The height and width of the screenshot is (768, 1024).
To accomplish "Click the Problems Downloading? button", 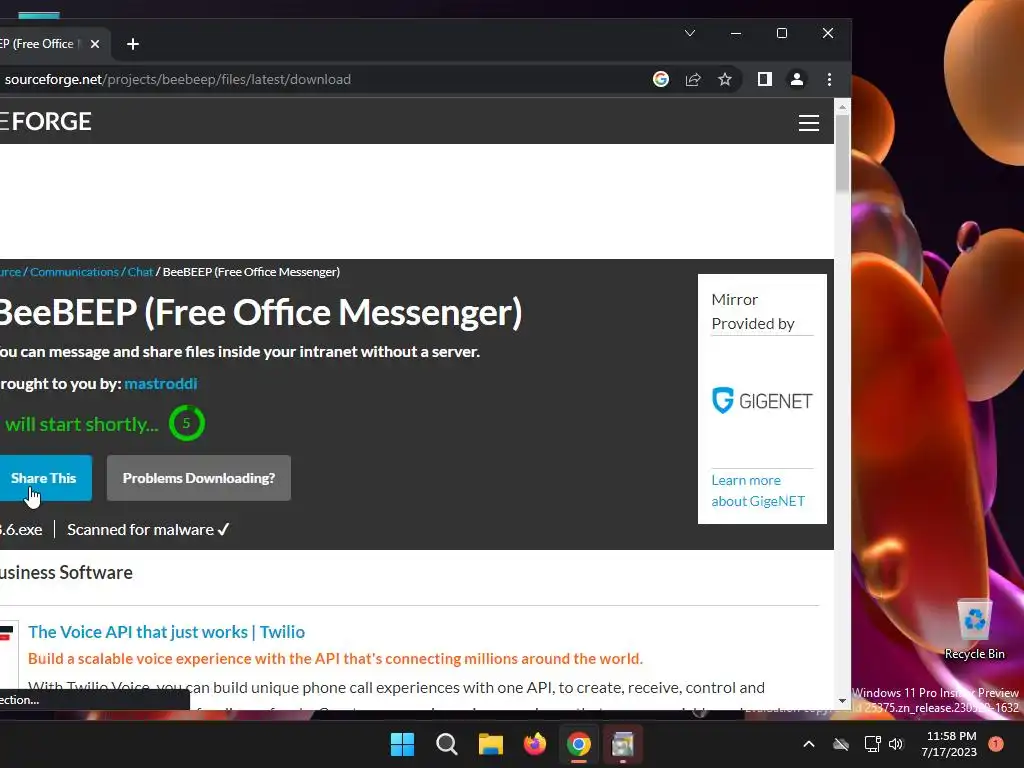I will pyautogui.click(x=199, y=478).
